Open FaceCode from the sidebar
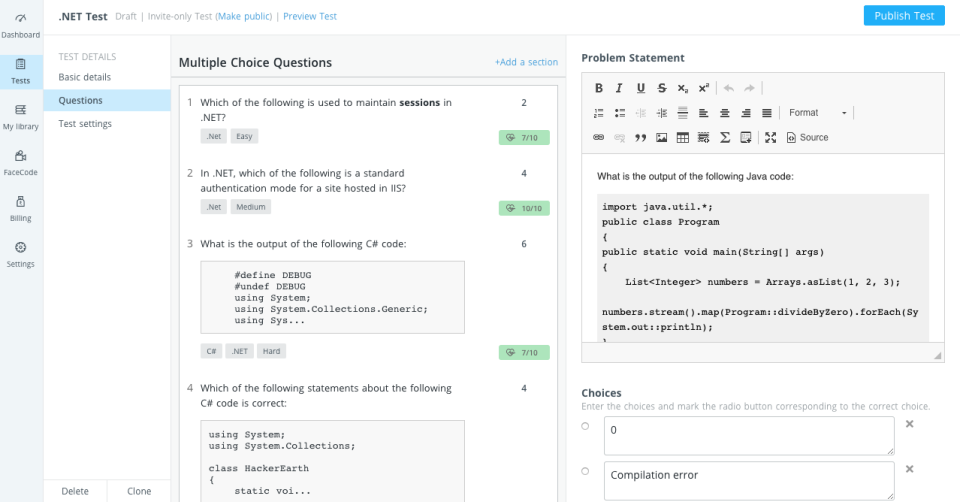 pyautogui.click(x=20, y=163)
